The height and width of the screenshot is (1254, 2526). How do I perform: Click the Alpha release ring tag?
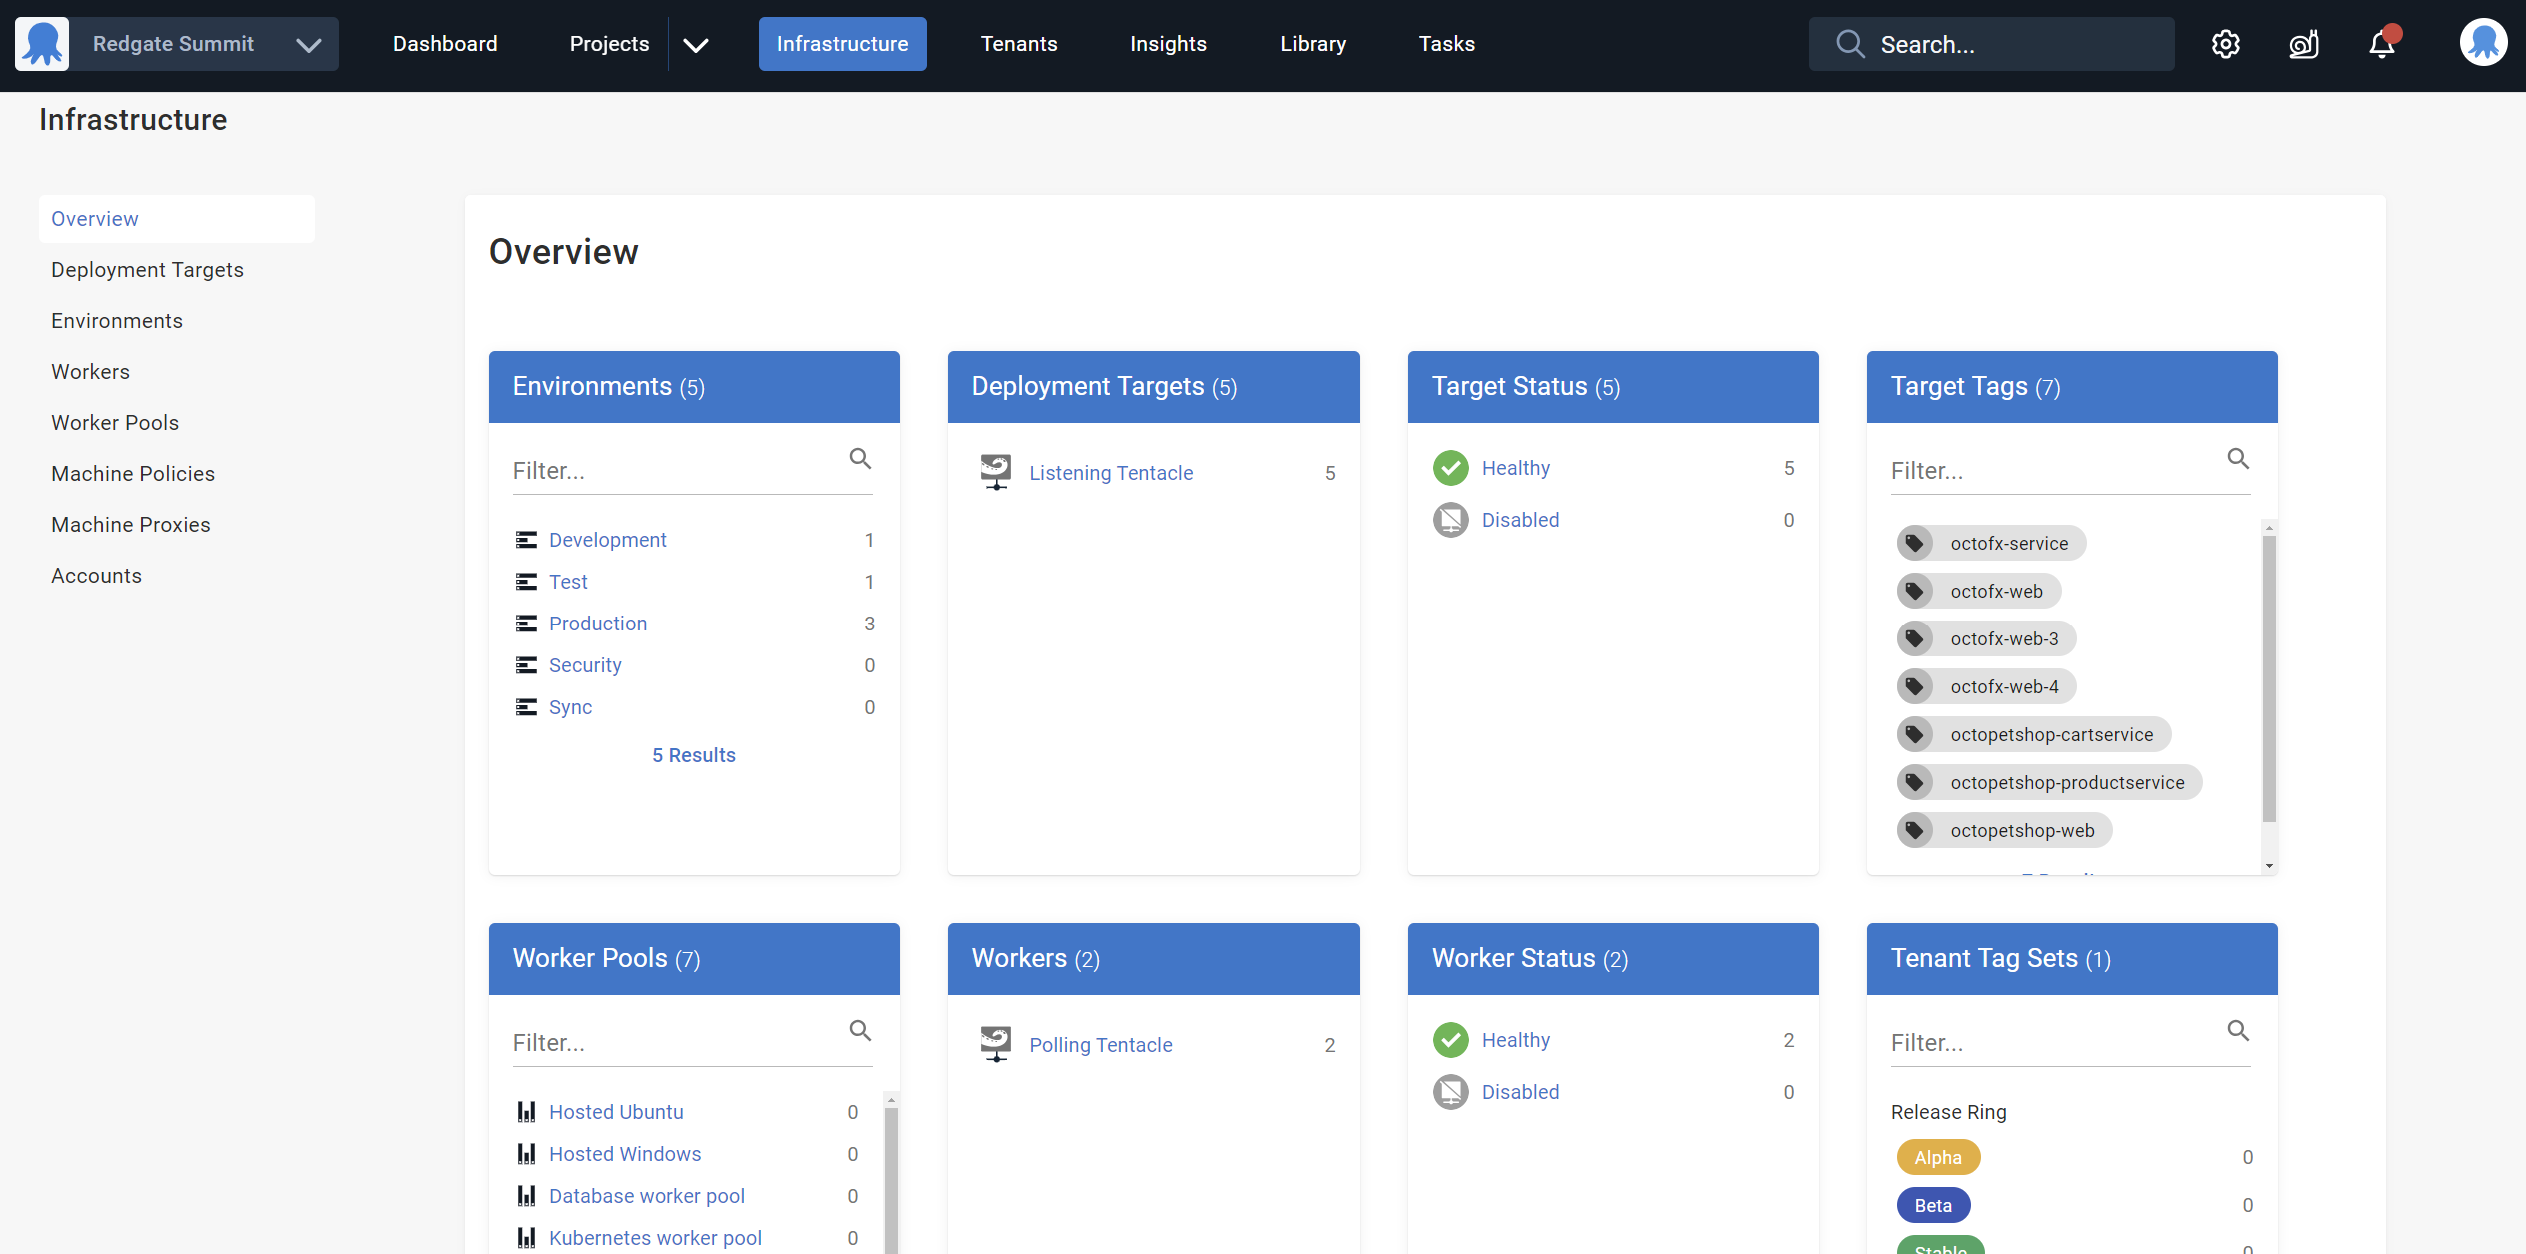pyautogui.click(x=1937, y=1157)
